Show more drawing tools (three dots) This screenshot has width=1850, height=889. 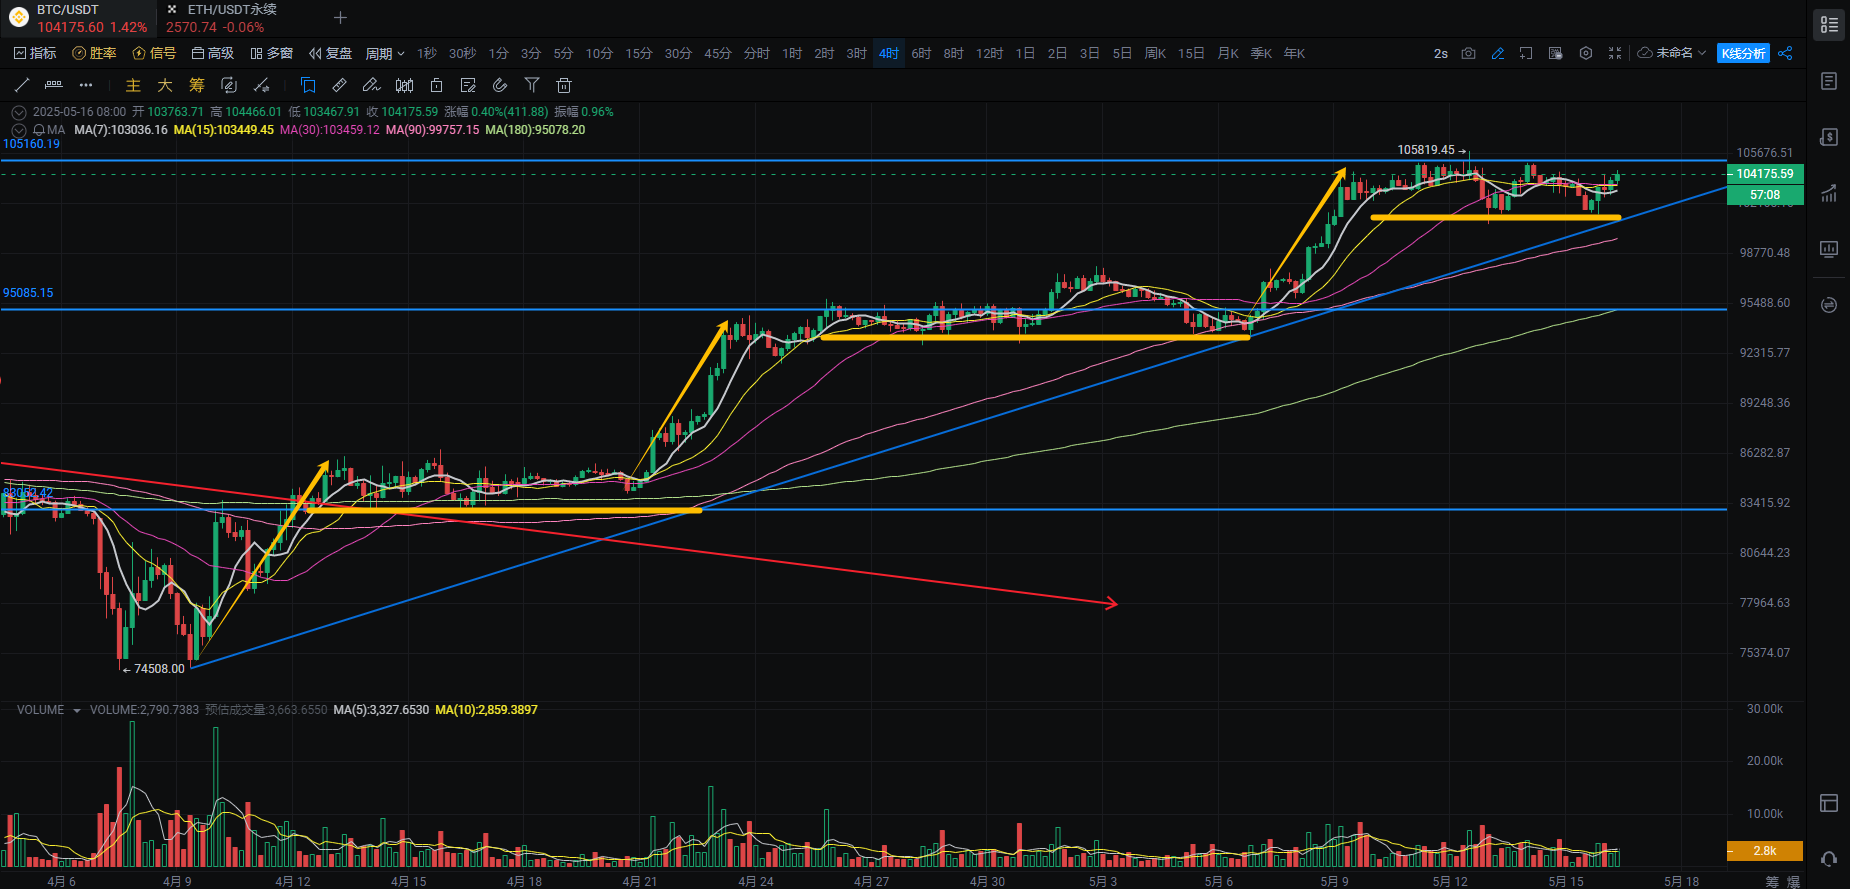click(86, 85)
